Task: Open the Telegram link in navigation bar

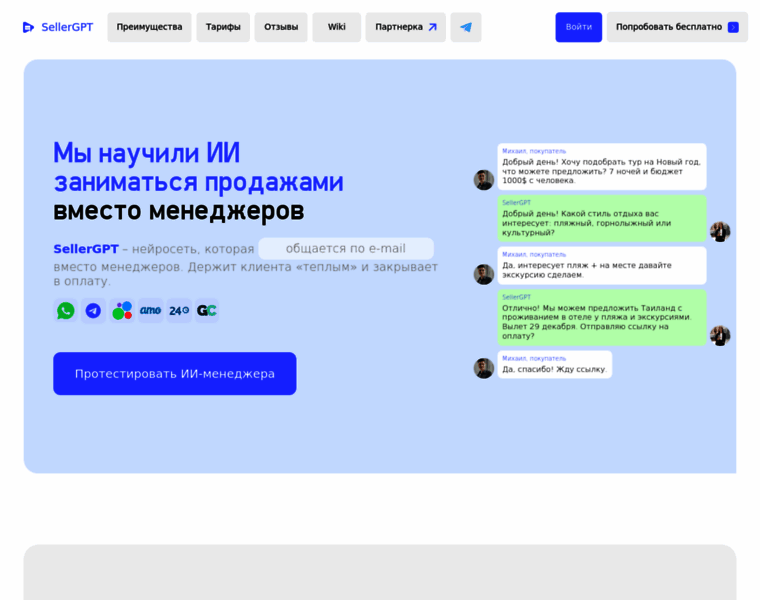Action: tap(465, 27)
